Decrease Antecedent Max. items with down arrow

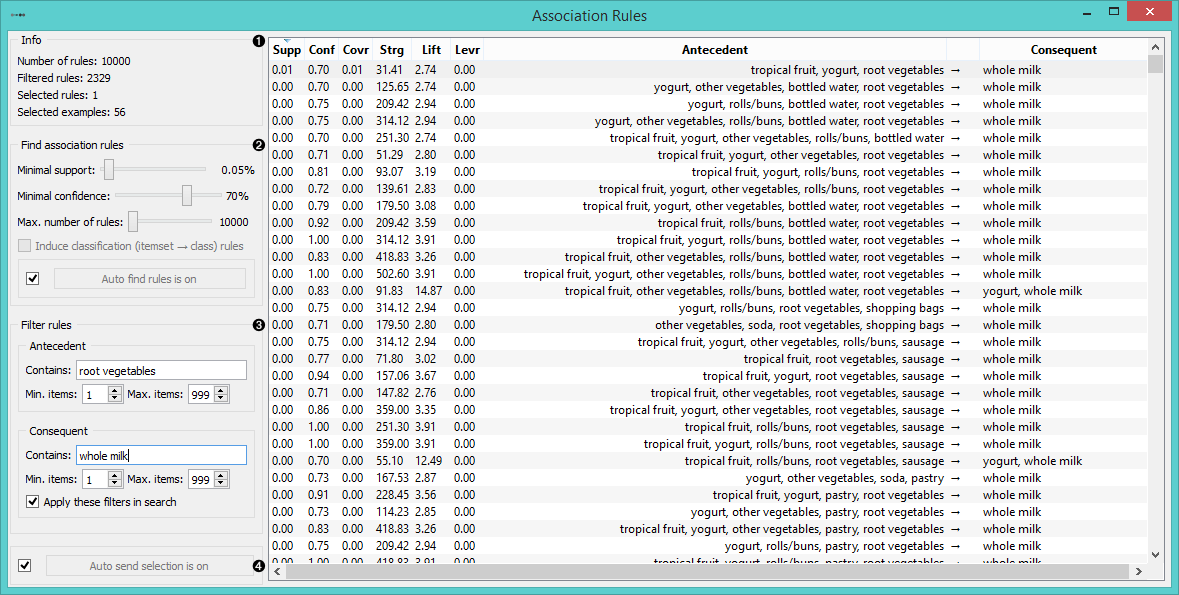pos(221,399)
